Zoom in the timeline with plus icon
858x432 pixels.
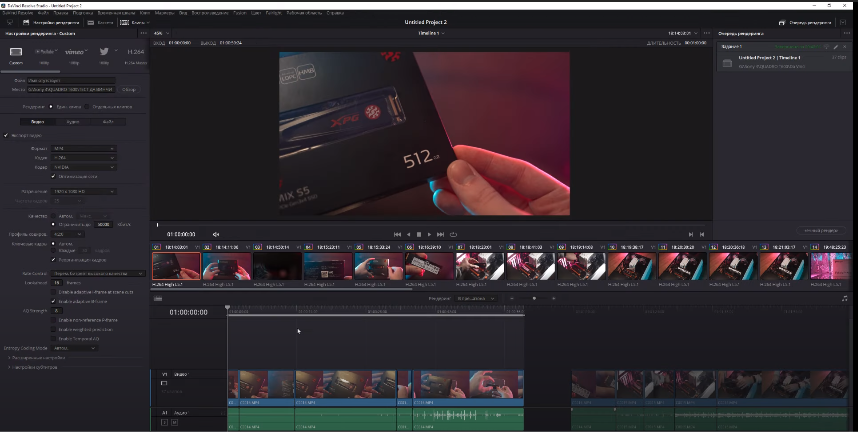click(x=554, y=298)
